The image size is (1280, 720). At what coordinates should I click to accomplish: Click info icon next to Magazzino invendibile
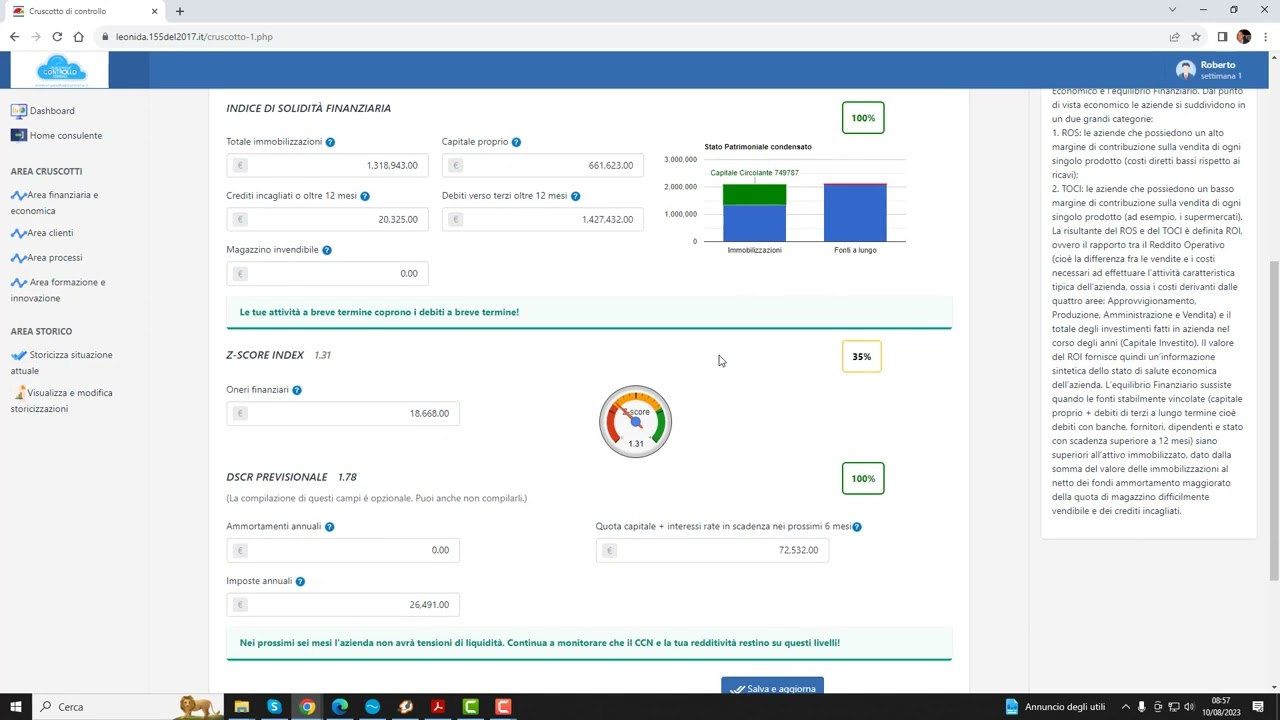[327, 250]
